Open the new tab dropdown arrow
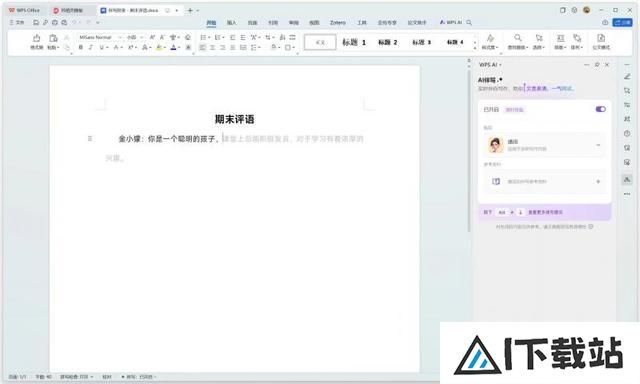 point(198,11)
